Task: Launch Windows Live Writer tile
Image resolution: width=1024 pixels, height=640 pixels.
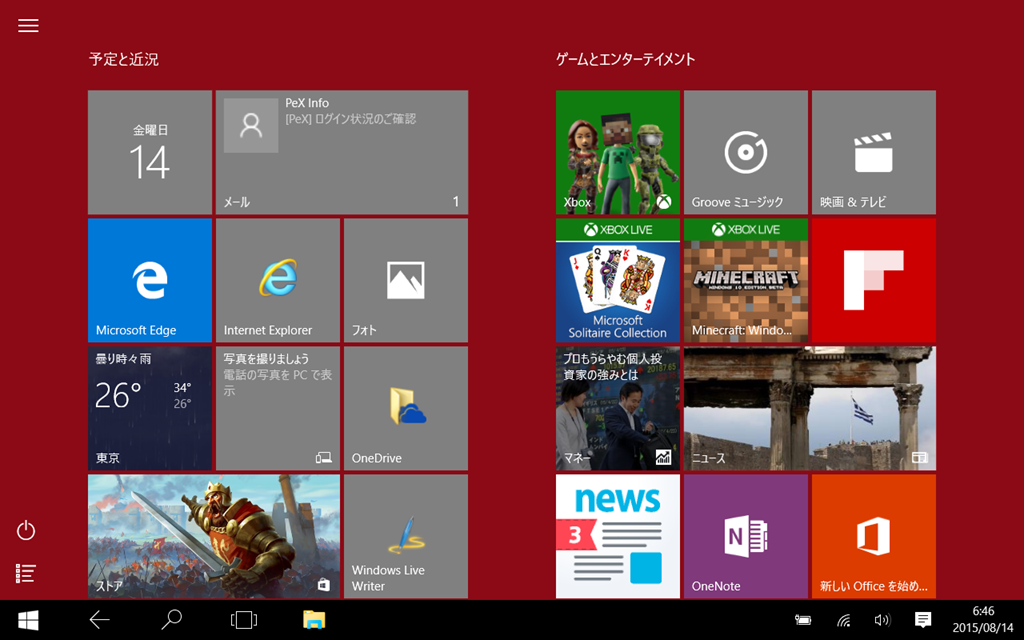Action: [x=406, y=536]
